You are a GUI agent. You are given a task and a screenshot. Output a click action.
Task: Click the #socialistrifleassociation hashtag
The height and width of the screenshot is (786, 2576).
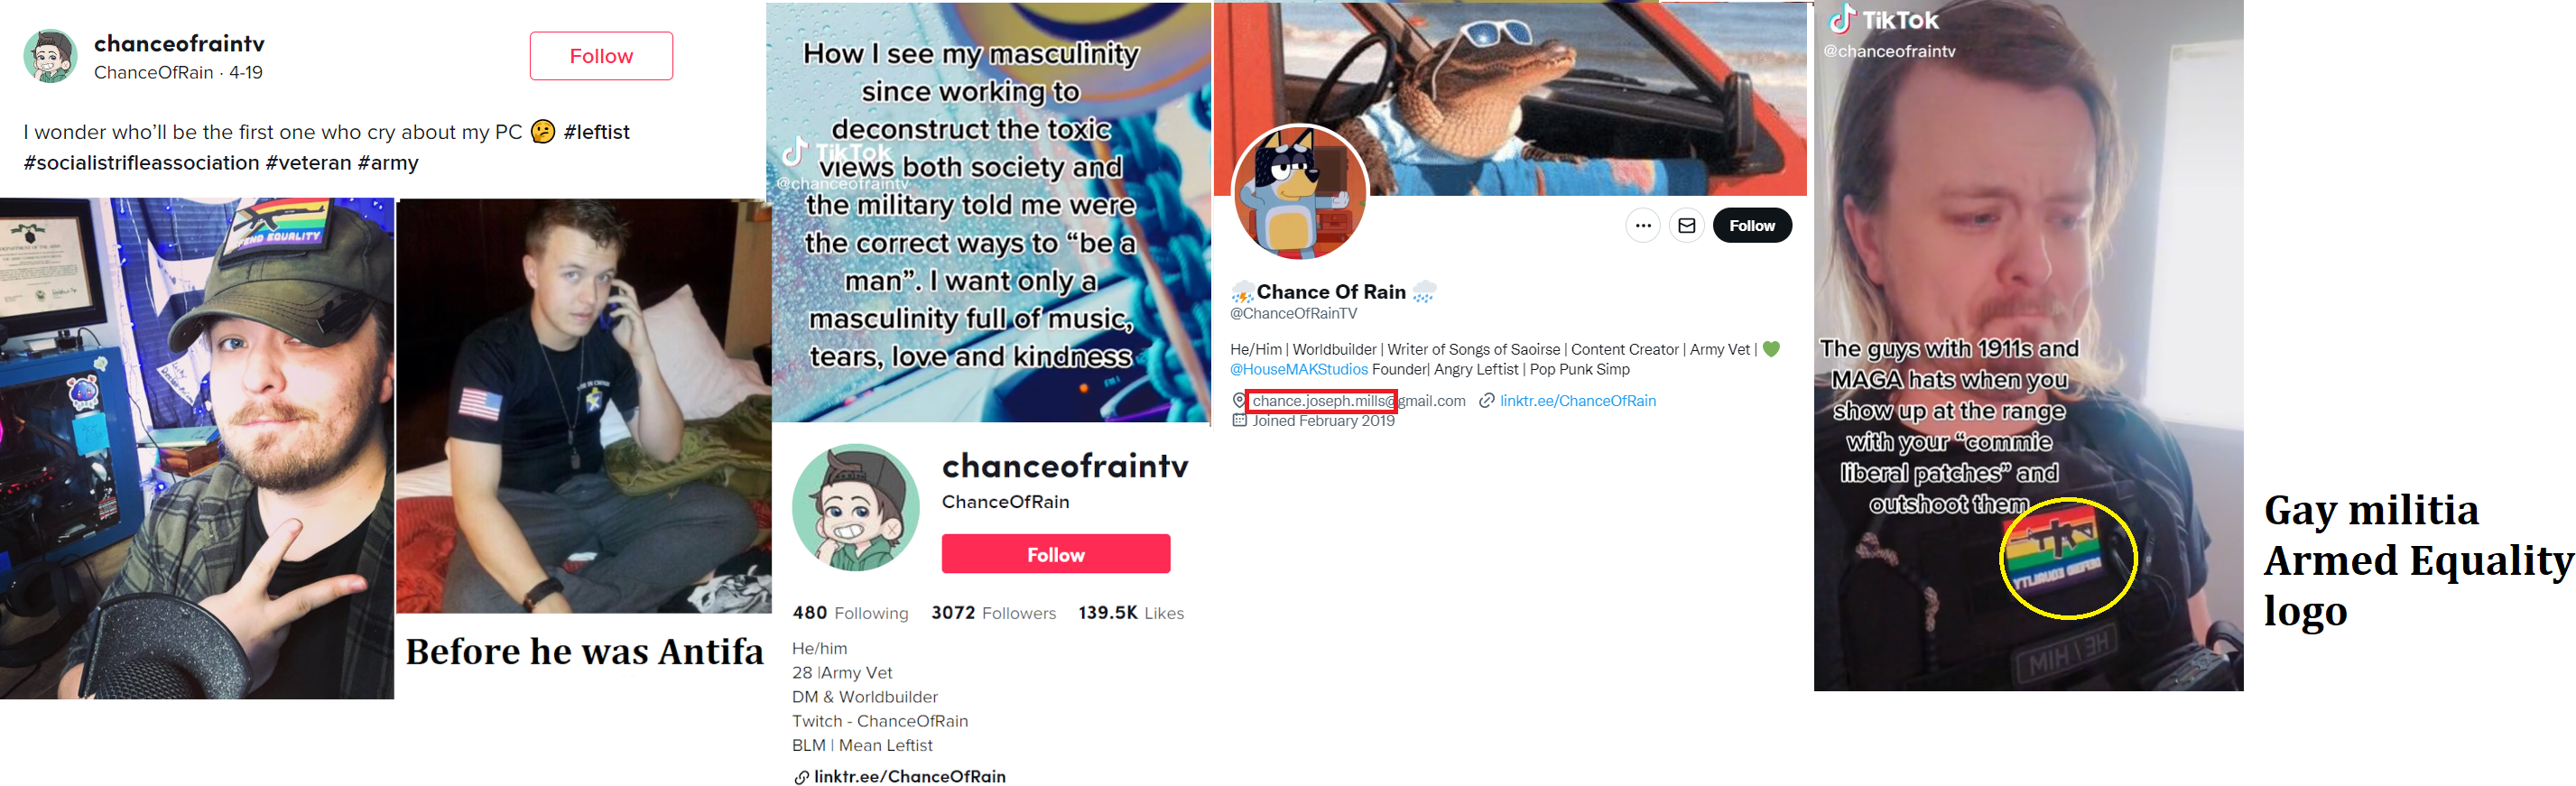point(141,163)
